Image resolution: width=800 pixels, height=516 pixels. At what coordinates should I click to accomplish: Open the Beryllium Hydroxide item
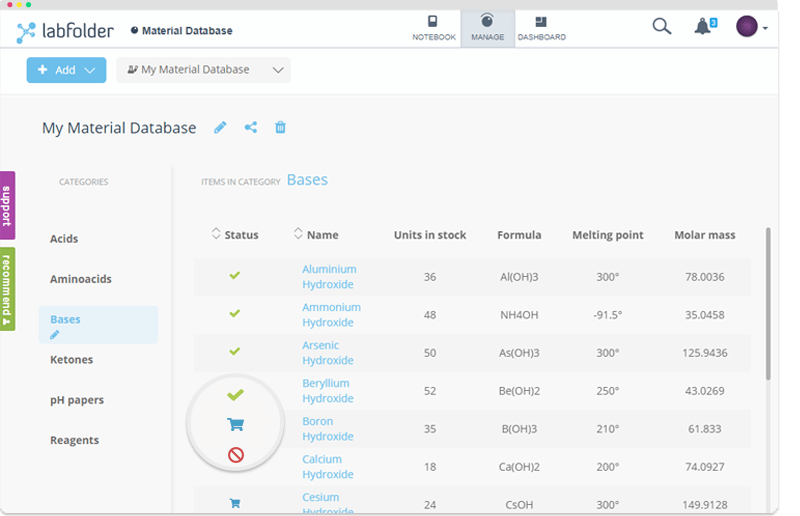[328, 391]
